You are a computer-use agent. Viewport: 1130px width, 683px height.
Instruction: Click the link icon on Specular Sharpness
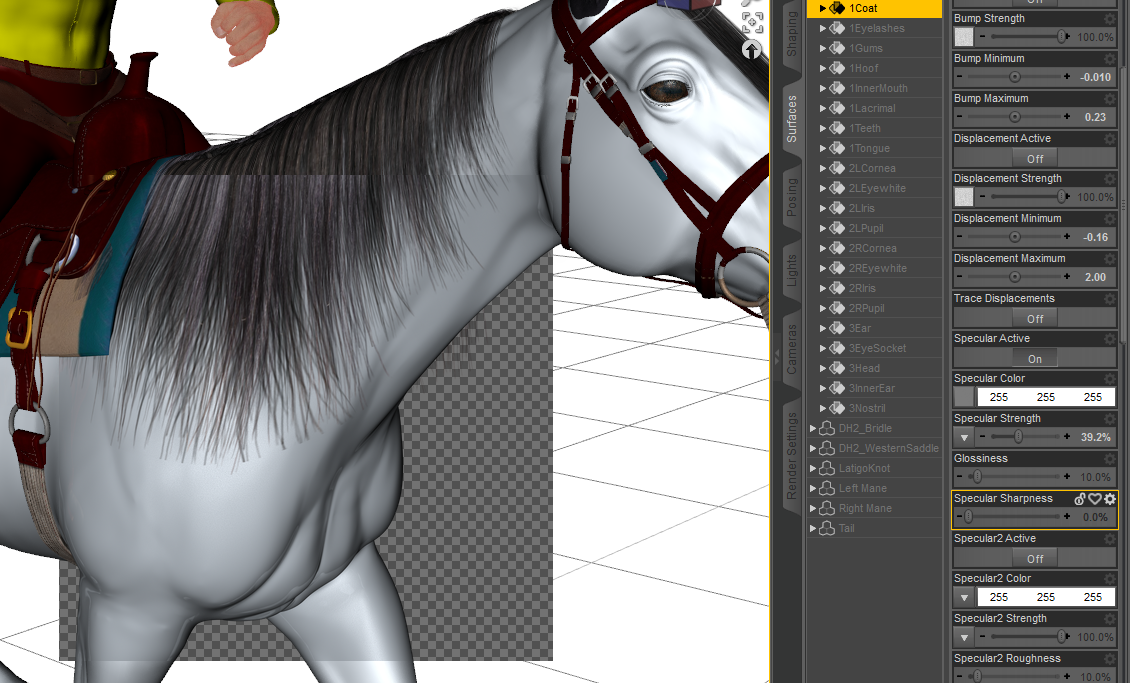[x=1080, y=499]
